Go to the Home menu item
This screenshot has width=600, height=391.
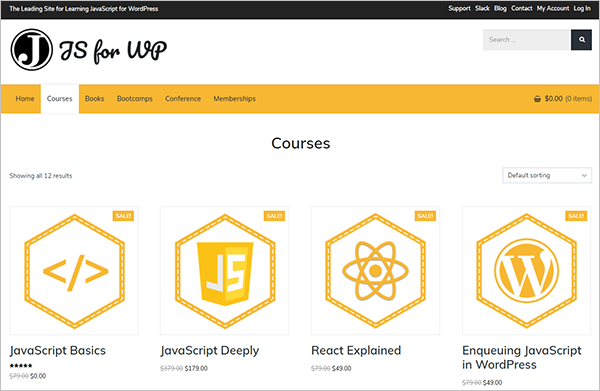click(25, 99)
